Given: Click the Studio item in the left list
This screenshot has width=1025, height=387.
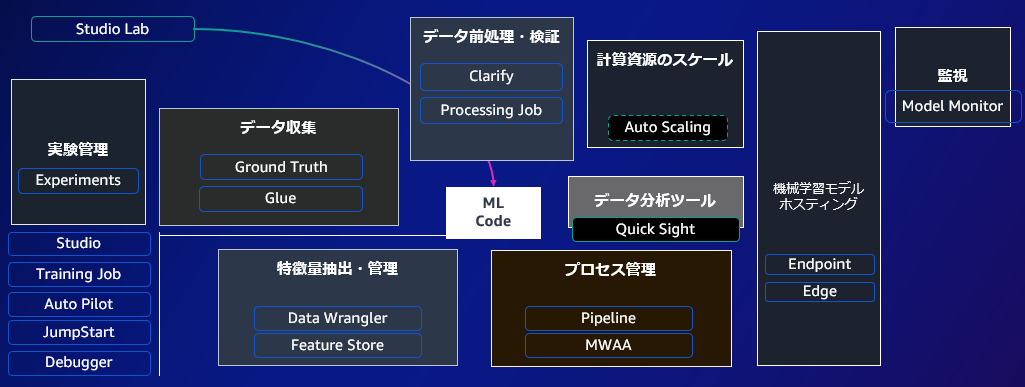Looking at the screenshot, I should click(x=79, y=244).
